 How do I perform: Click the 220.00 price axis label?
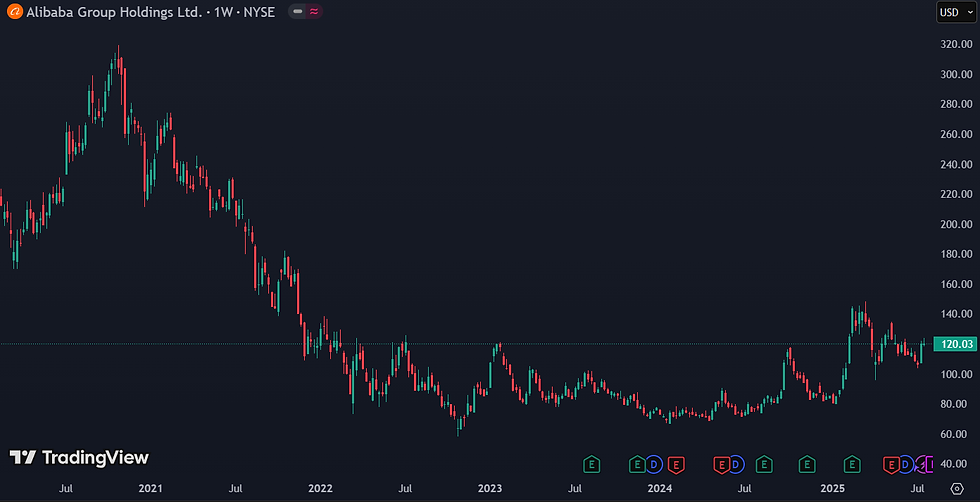[958, 194]
